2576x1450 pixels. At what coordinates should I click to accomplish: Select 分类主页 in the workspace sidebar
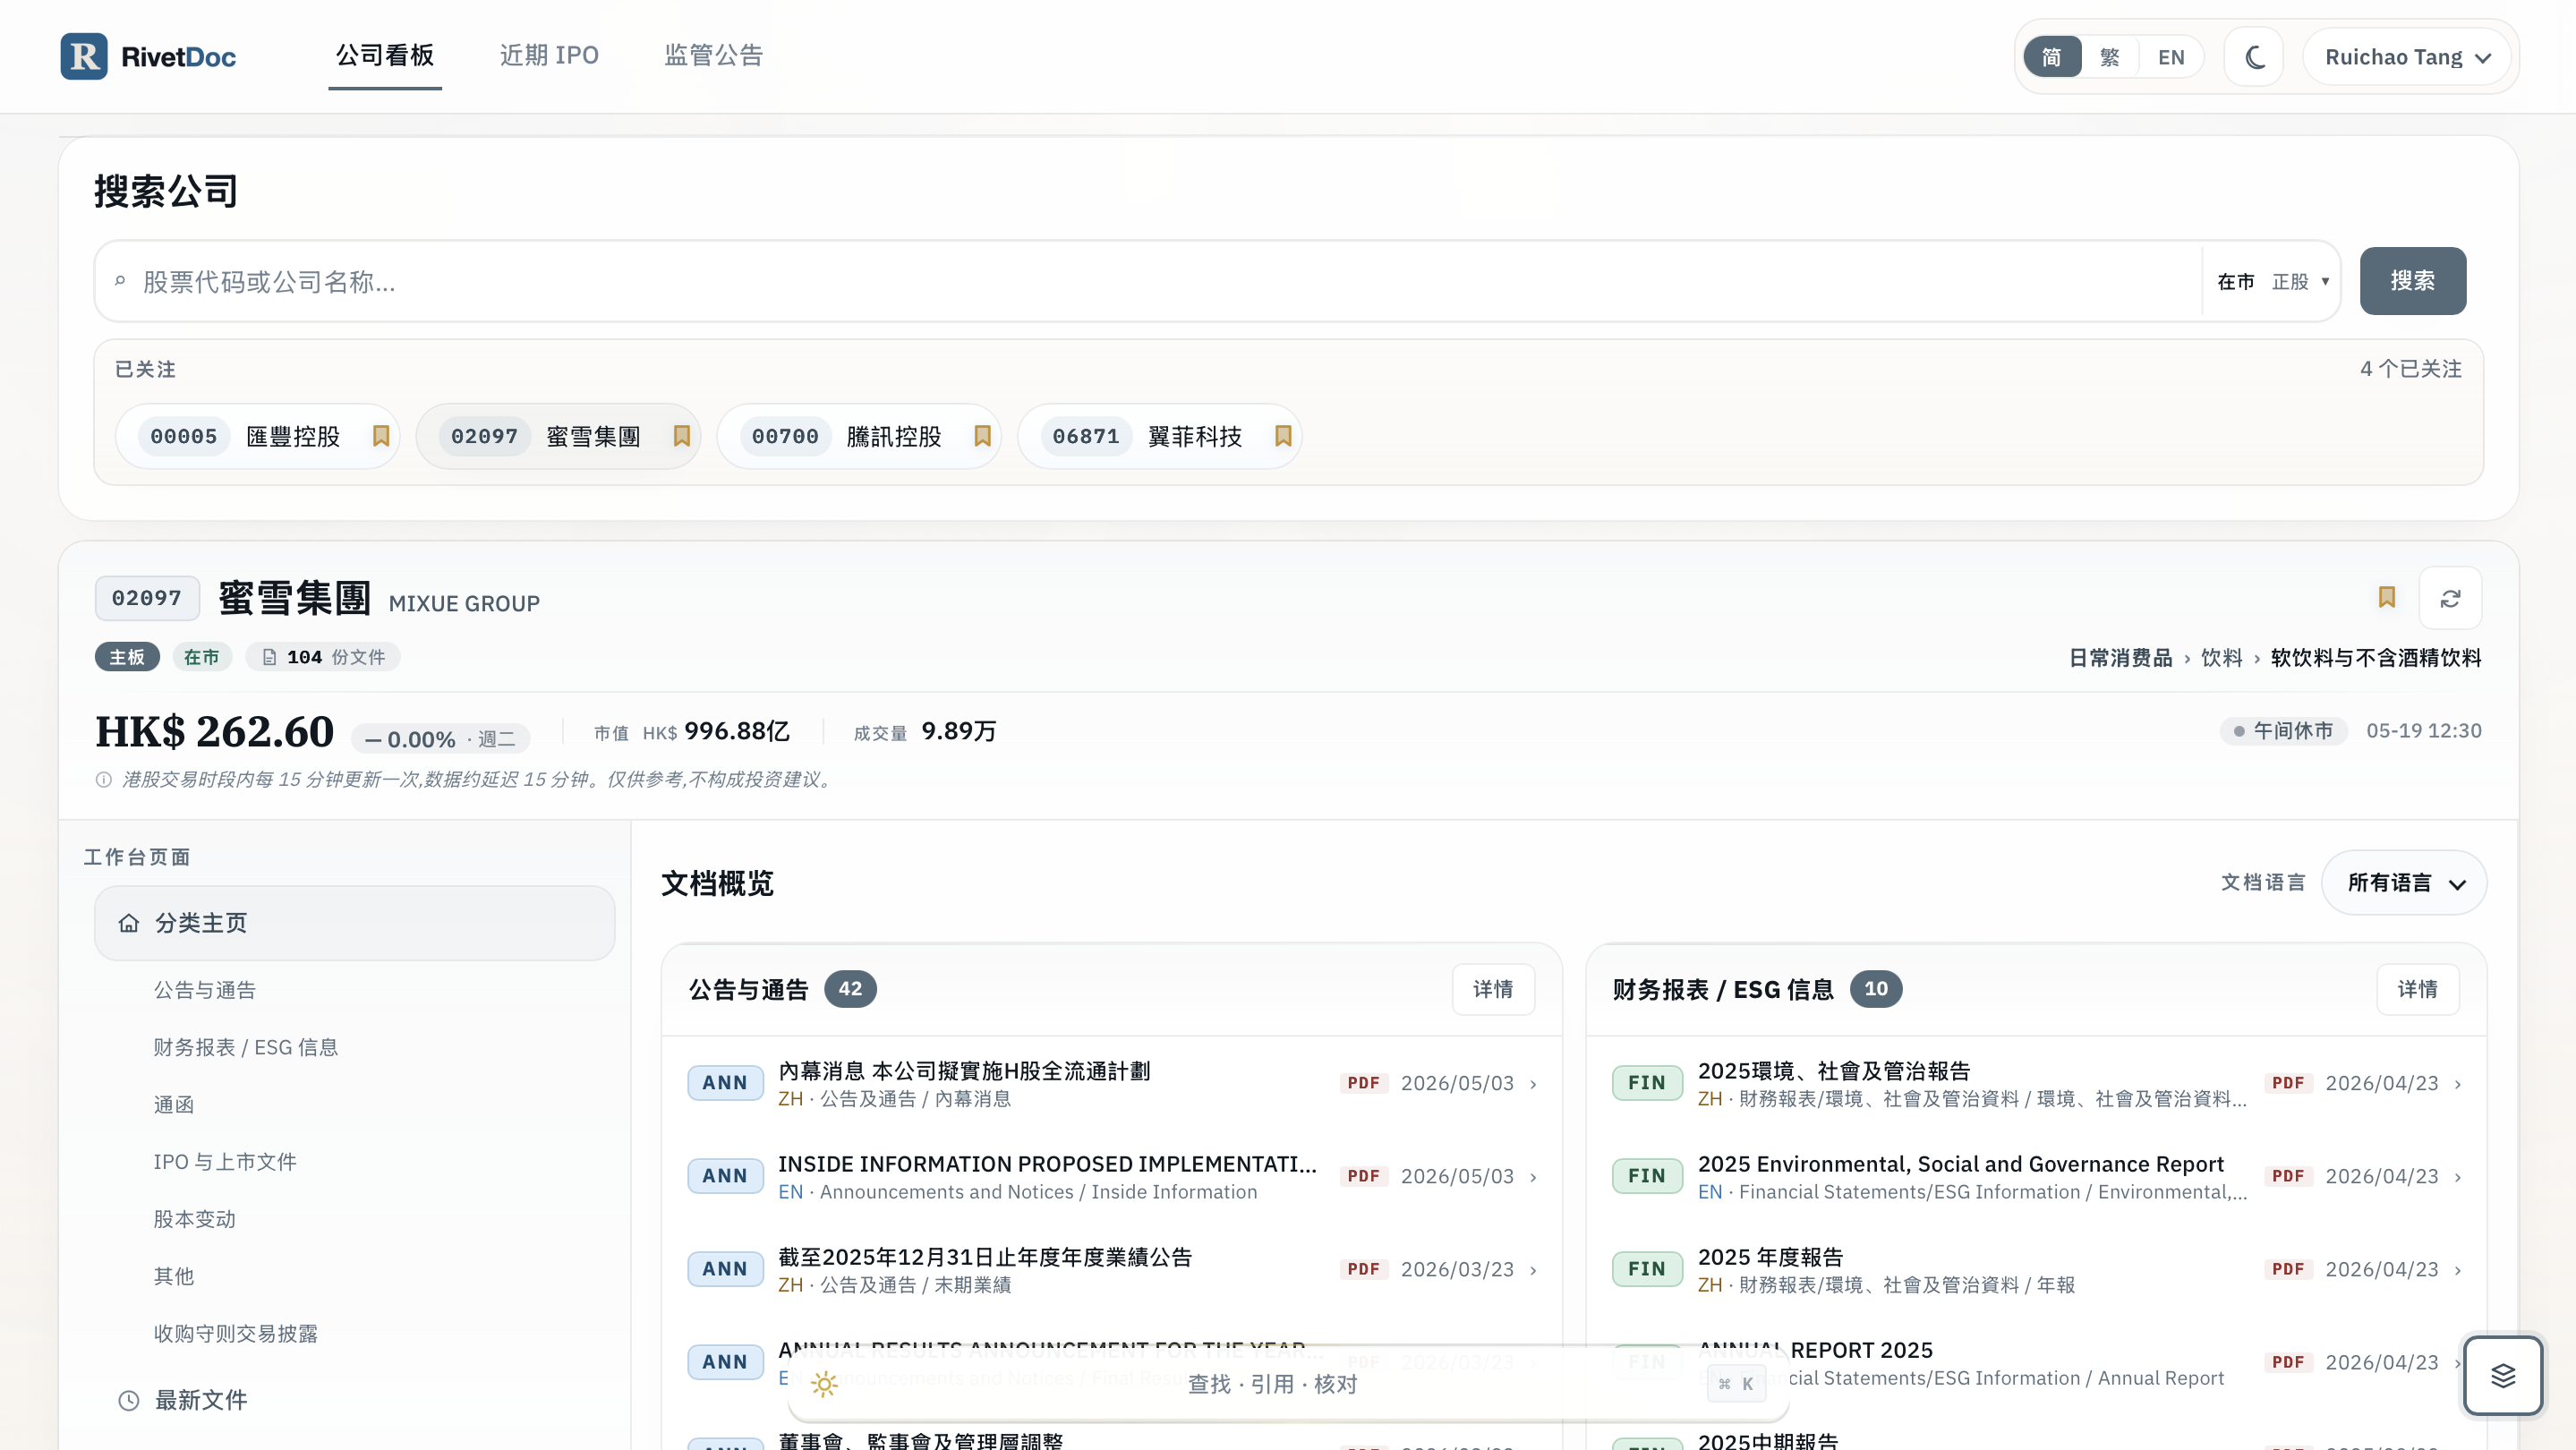click(x=355, y=923)
